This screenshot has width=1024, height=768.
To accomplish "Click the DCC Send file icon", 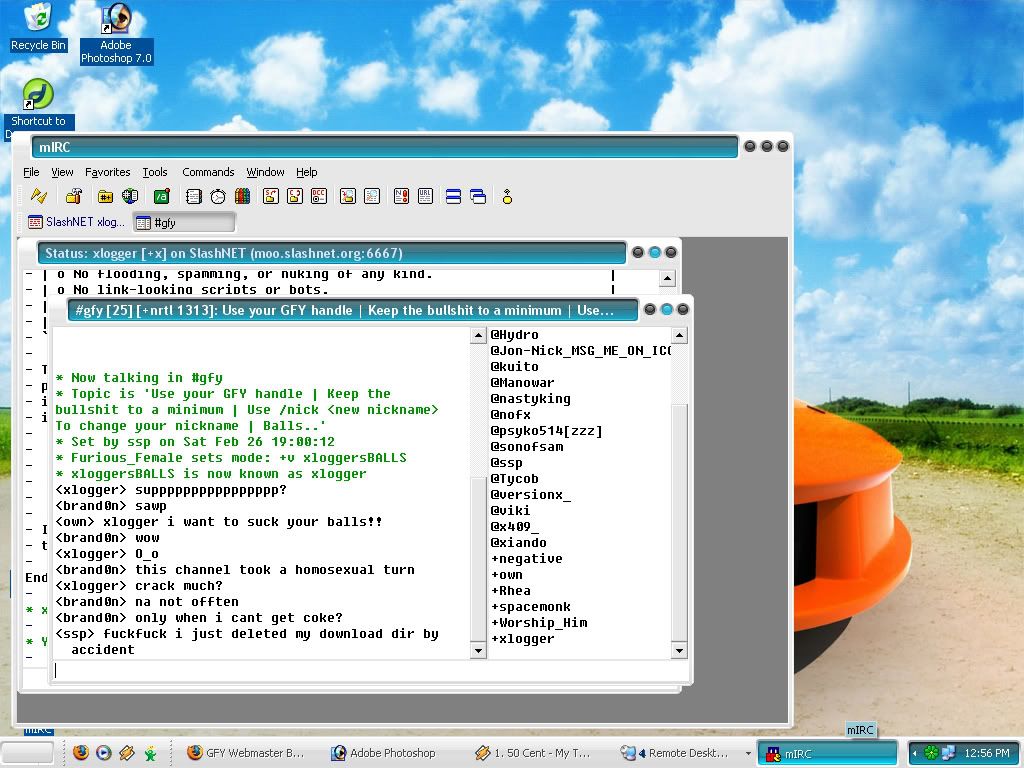I will (271, 196).
